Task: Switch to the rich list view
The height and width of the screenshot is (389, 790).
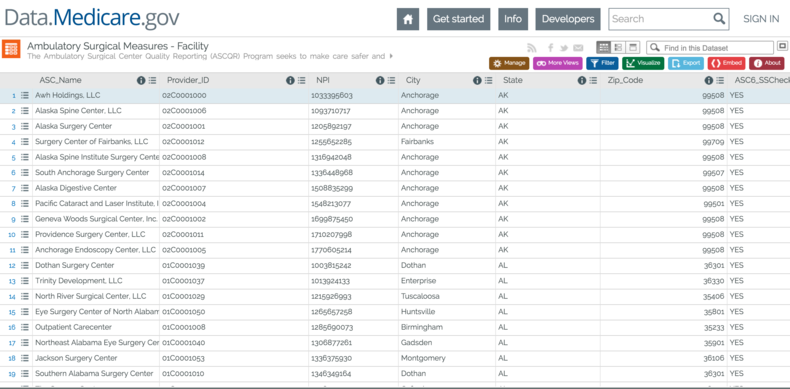Action: coord(618,48)
